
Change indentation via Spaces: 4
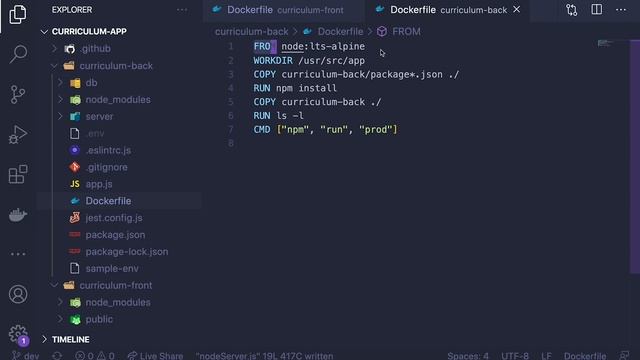click(468, 356)
